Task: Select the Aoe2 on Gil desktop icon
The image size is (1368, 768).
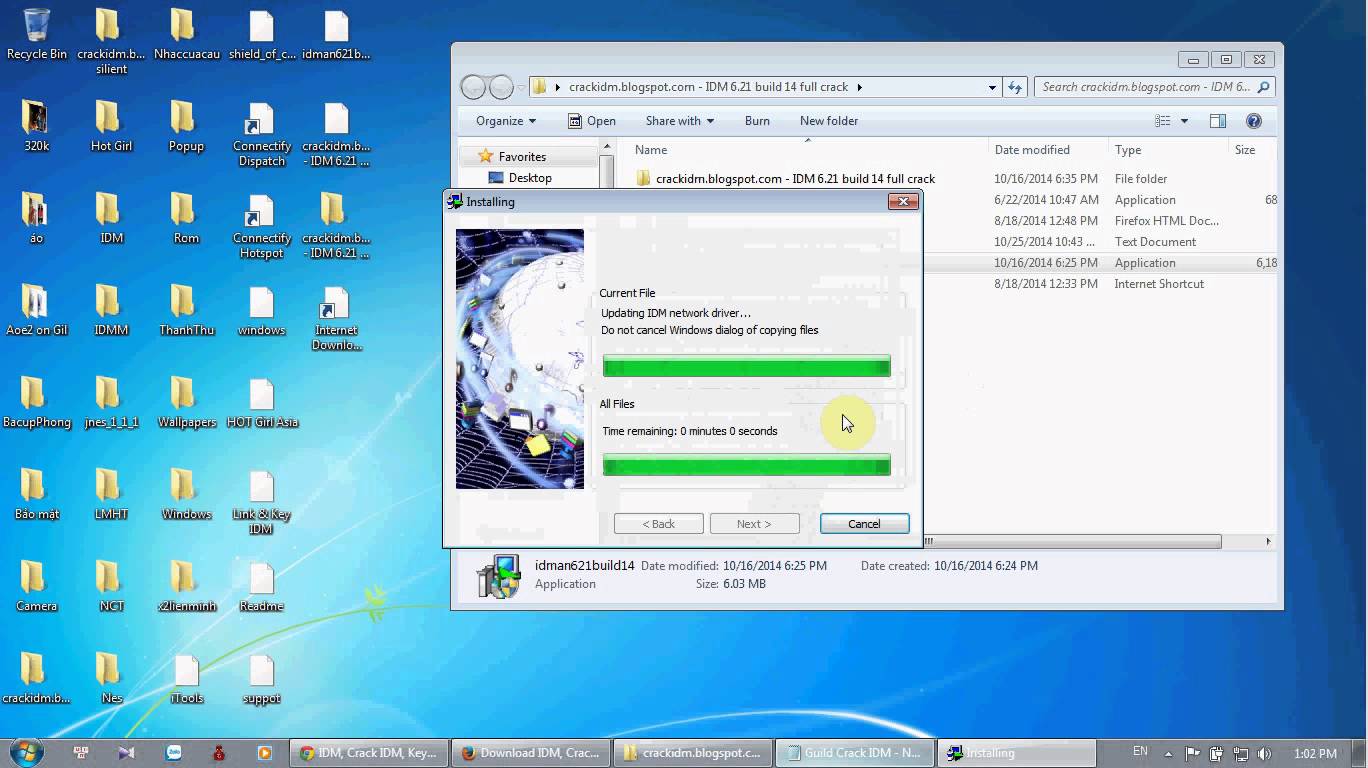Action: (x=37, y=310)
